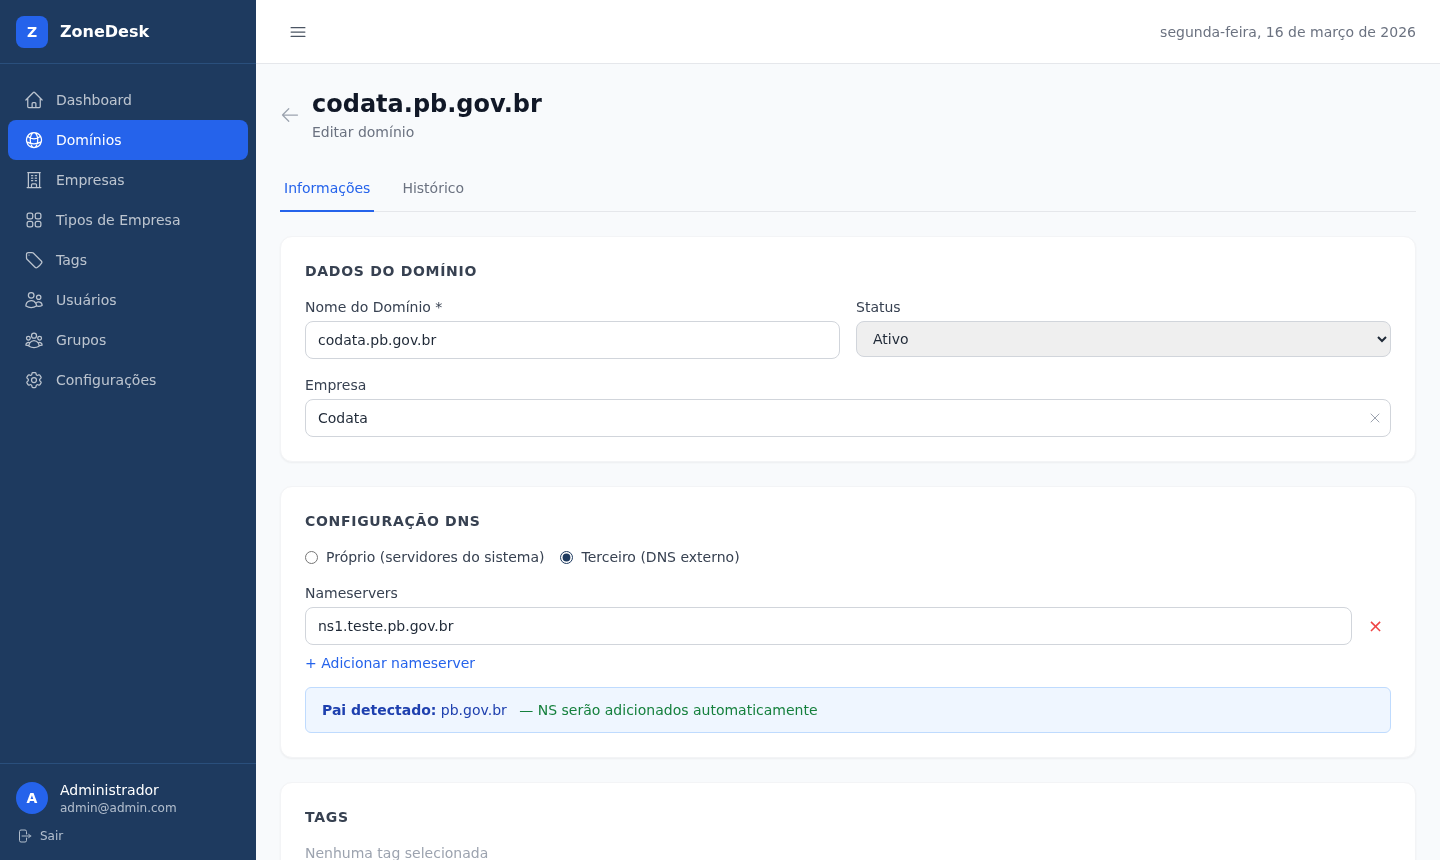
Task: Open Tipos de Empresa in sidebar
Action: click(x=118, y=220)
